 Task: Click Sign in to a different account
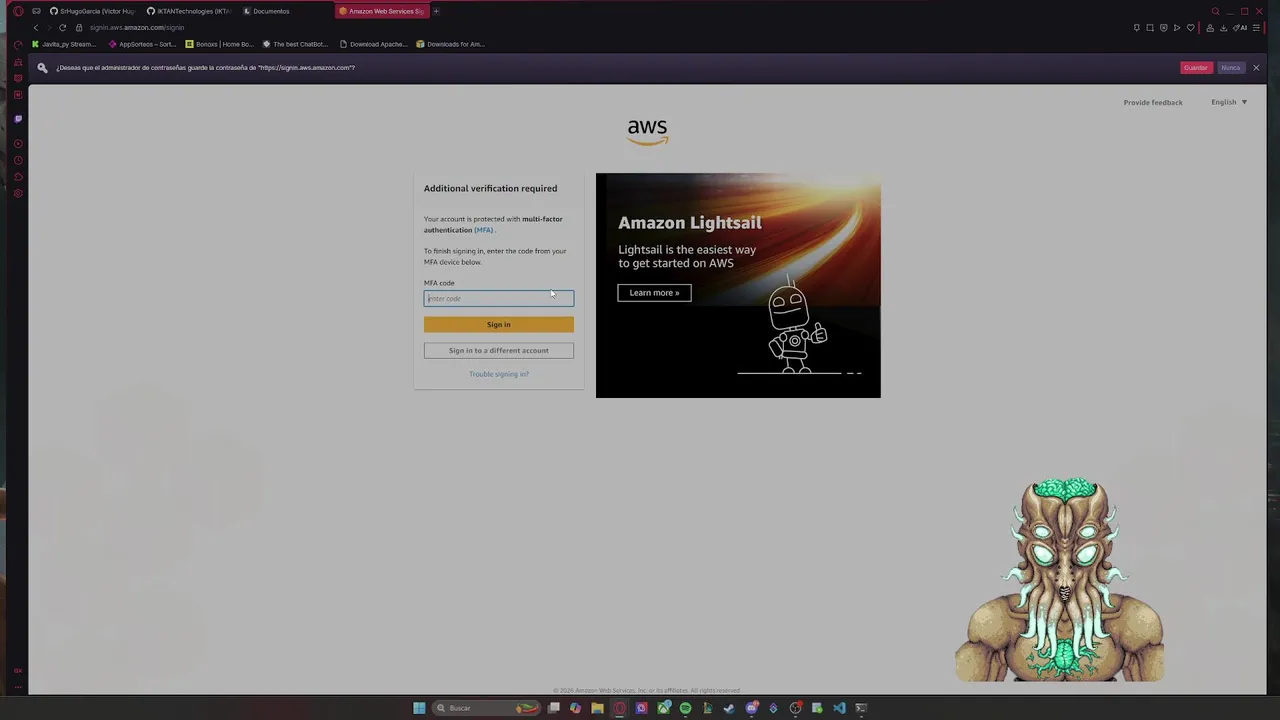499,350
